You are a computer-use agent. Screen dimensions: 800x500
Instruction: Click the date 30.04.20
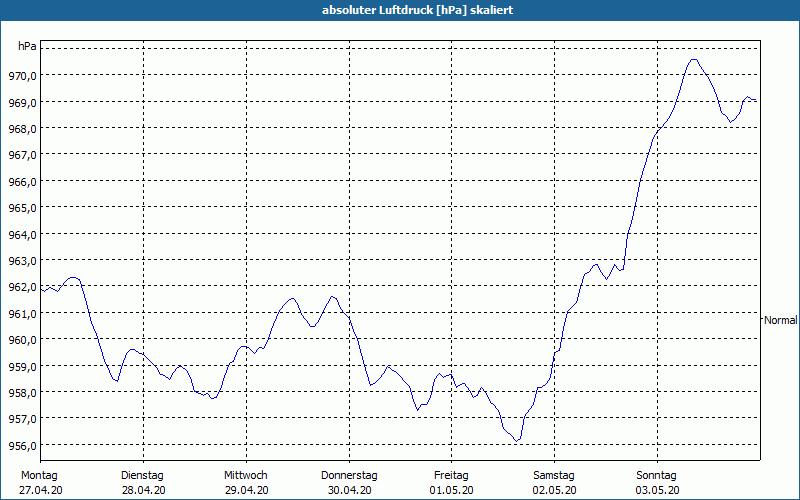coord(349,490)
